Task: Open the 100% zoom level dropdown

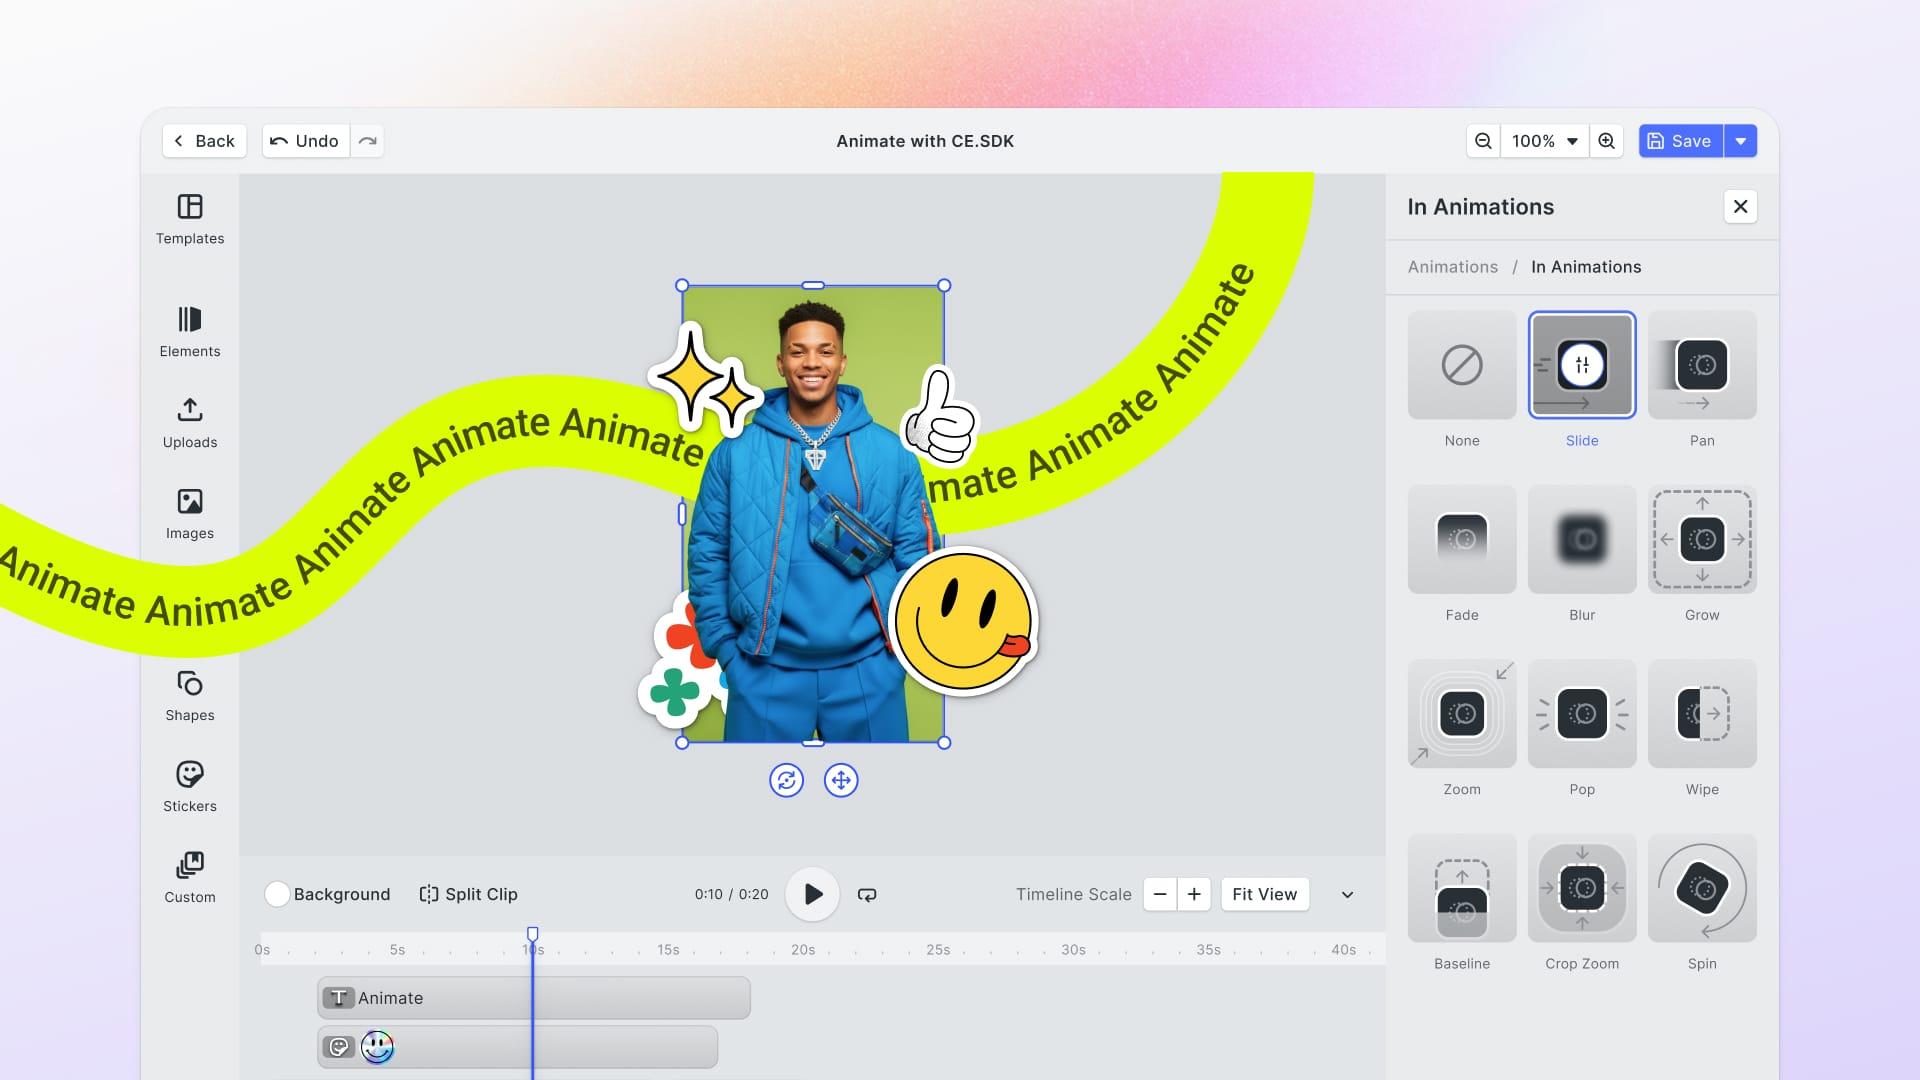Action: click(1543, 141)
